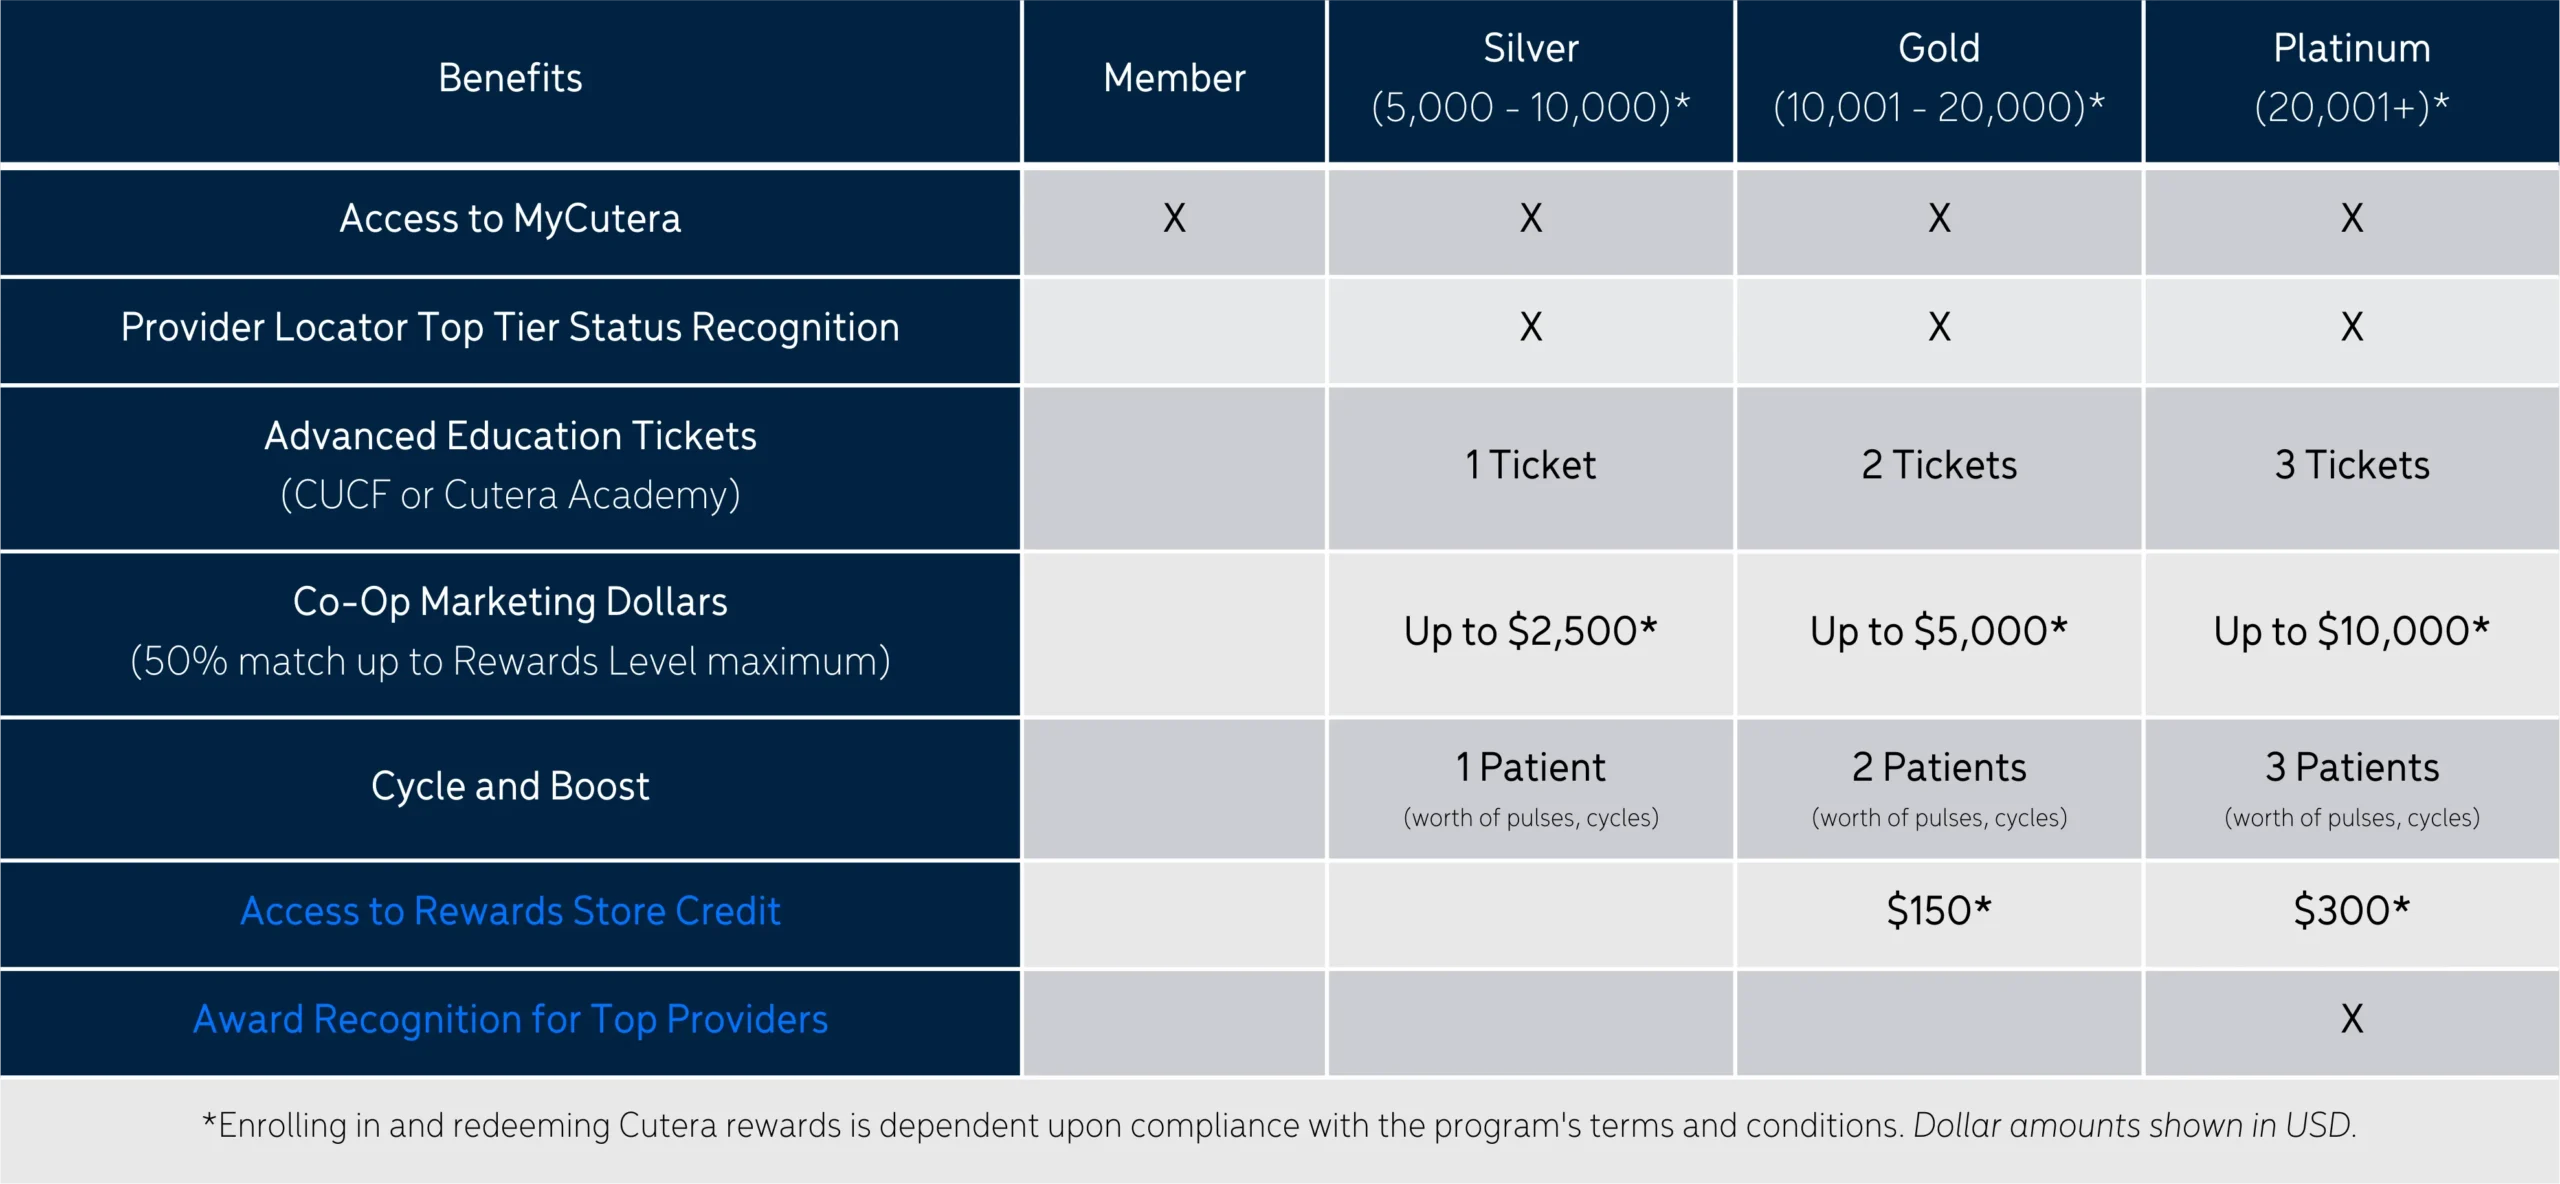Select the Up to $10,000 Platinum cell
This screenshot has width=2560, height=1184.
tap(2352, 633)
